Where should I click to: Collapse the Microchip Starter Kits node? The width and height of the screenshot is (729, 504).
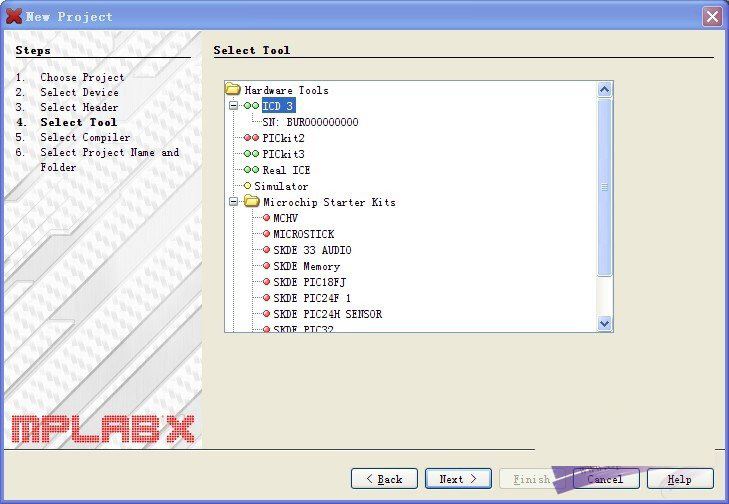pos(233,202)
